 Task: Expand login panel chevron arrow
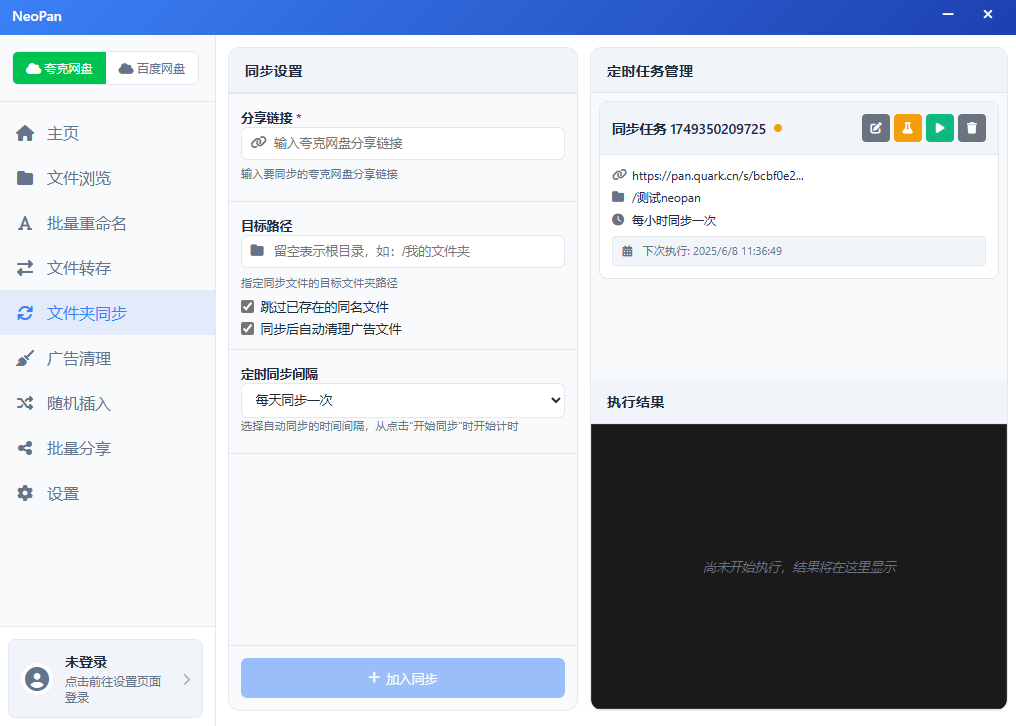[x=187, y=679]
